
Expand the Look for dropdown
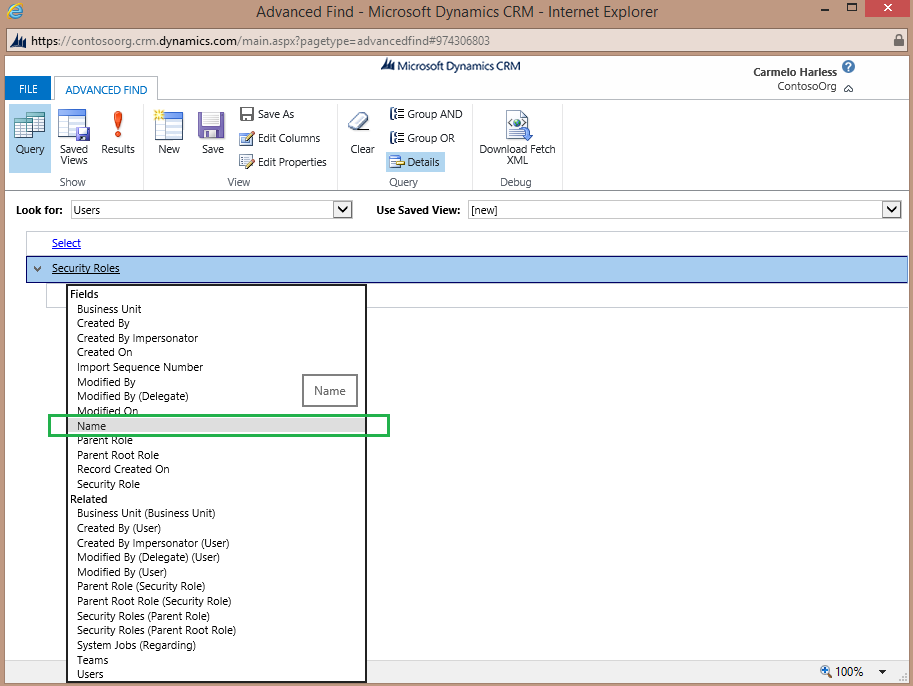343,210
